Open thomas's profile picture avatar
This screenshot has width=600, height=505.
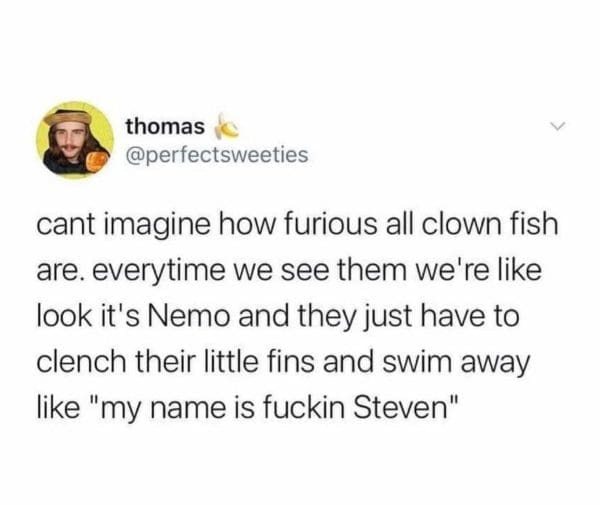click(x=75, y=140)
